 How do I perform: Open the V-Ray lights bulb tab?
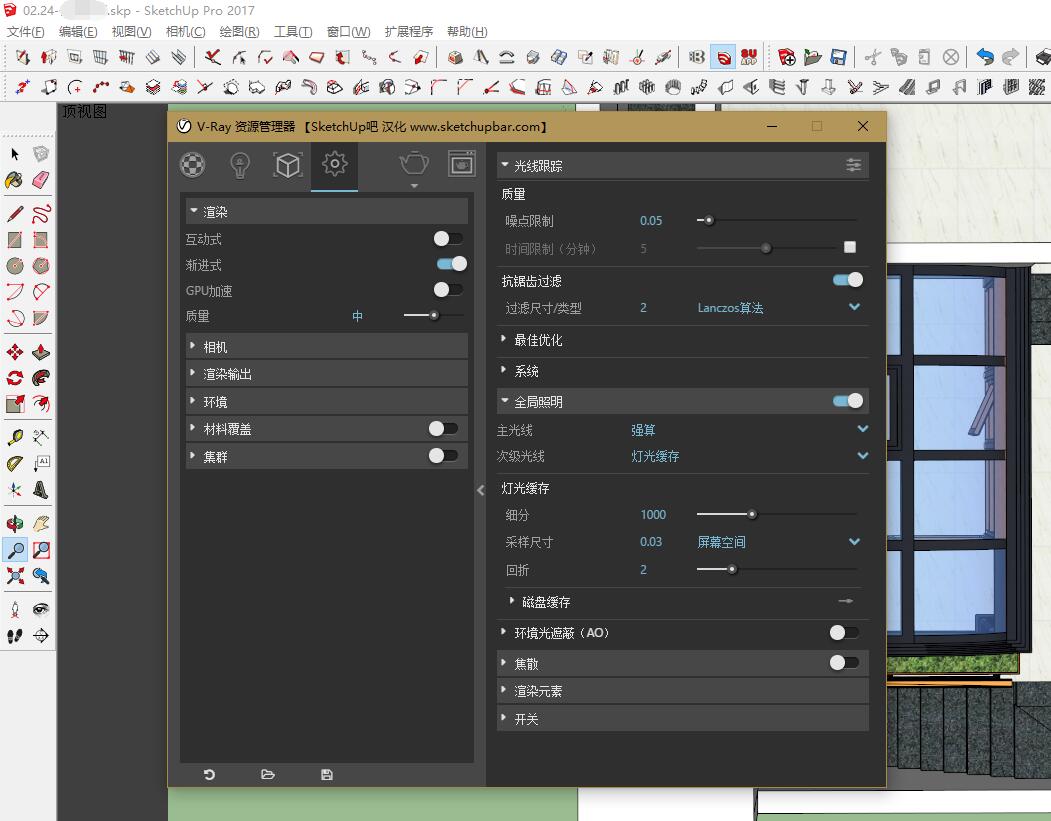pos(240,165)
